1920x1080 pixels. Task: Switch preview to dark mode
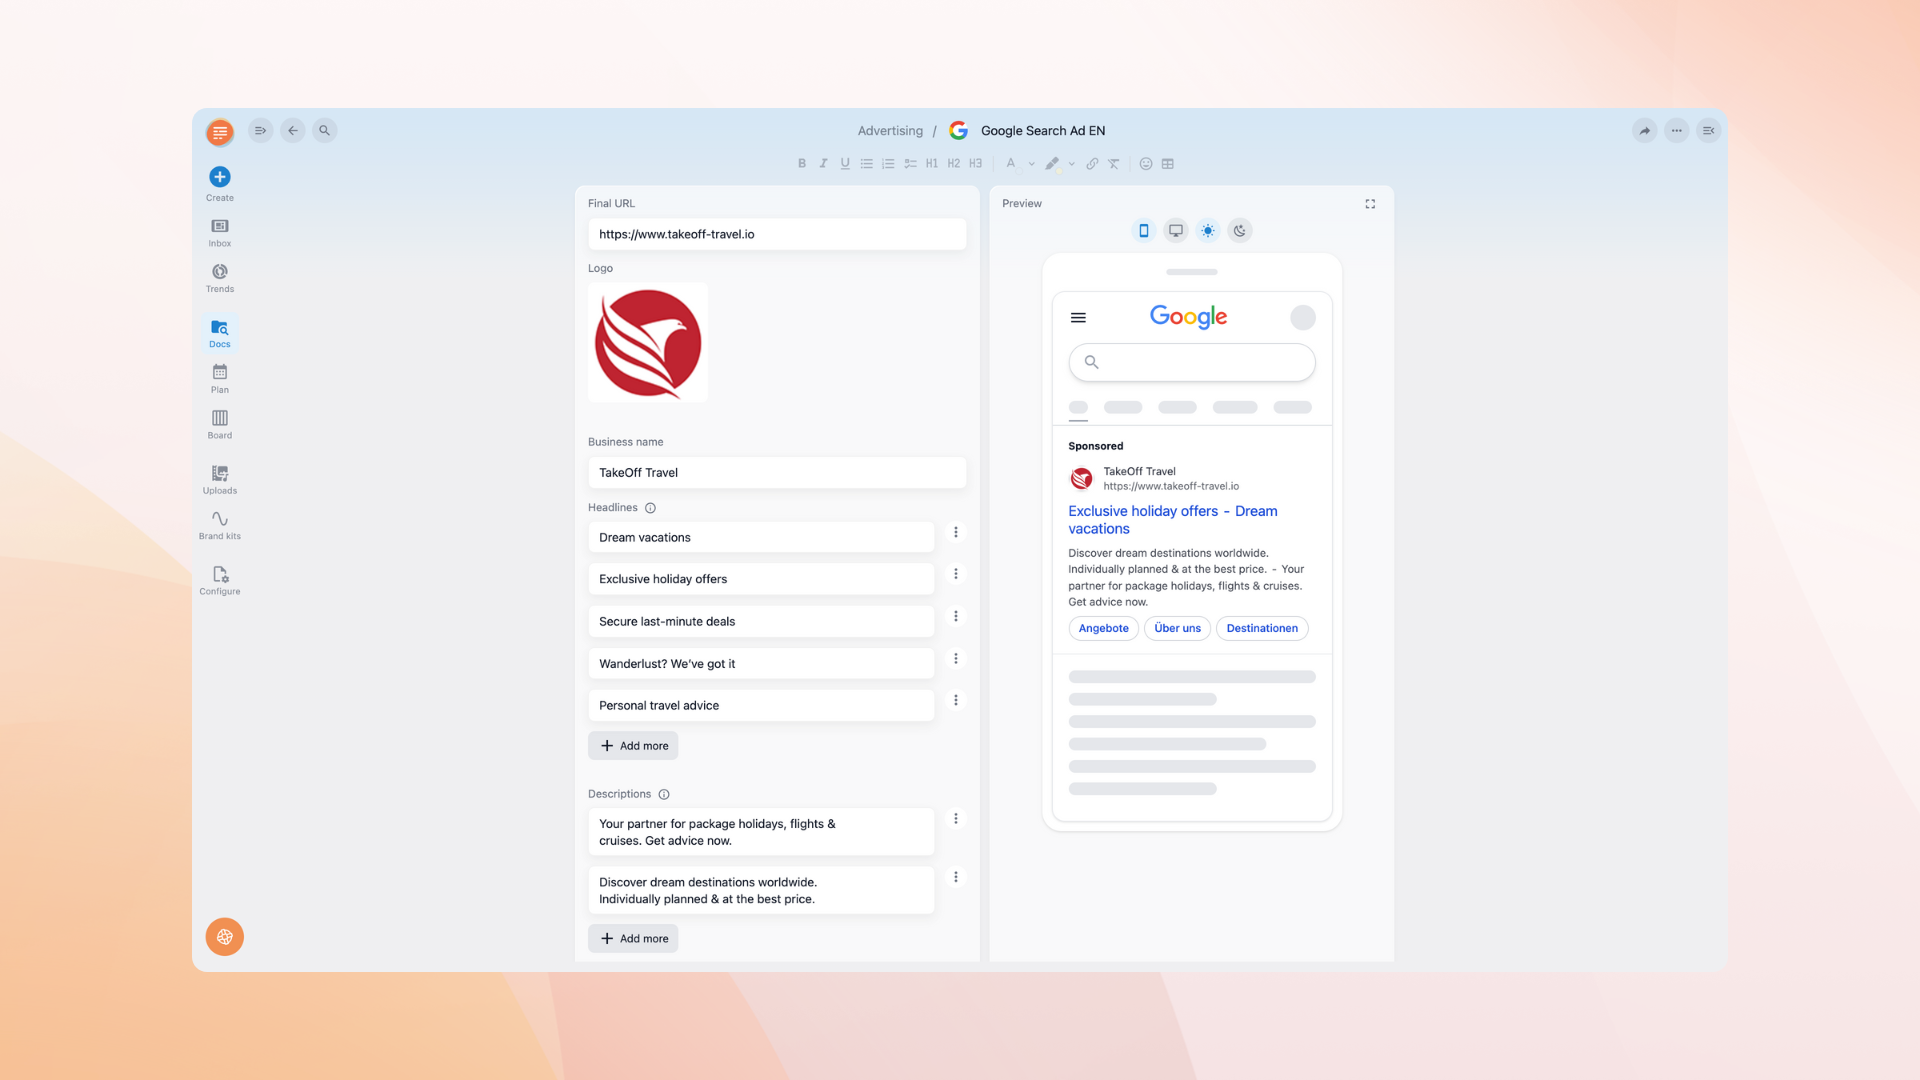coord(1240,231)
